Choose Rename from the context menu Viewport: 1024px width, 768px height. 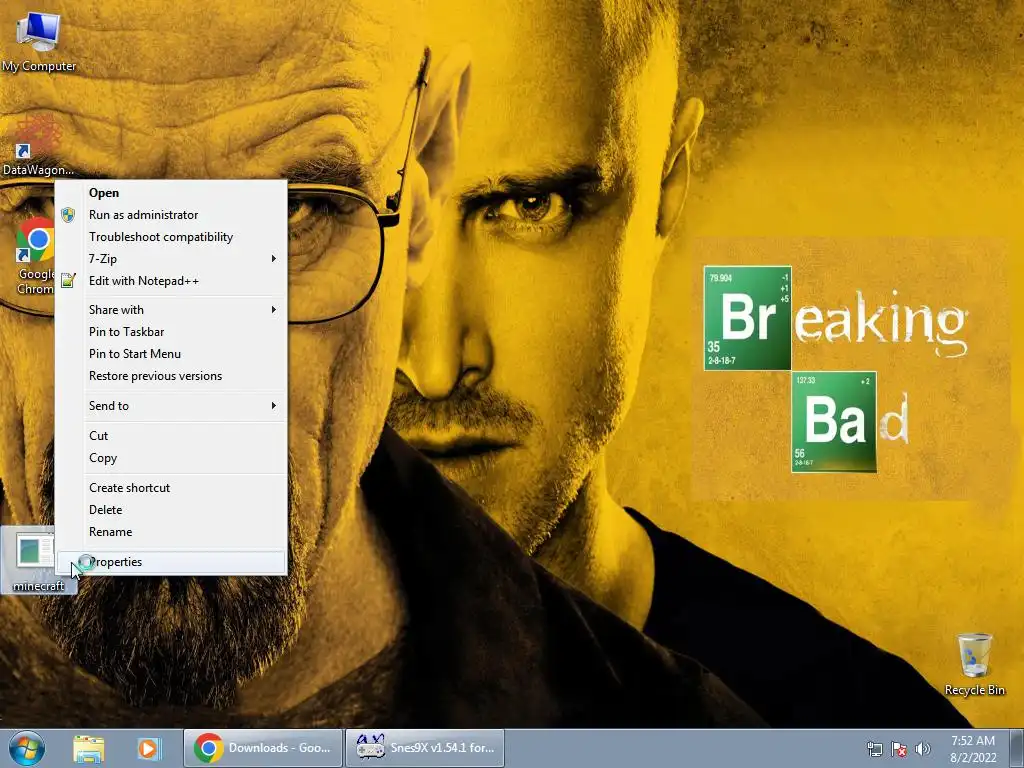pyautogui.click(x=171, y=533)
